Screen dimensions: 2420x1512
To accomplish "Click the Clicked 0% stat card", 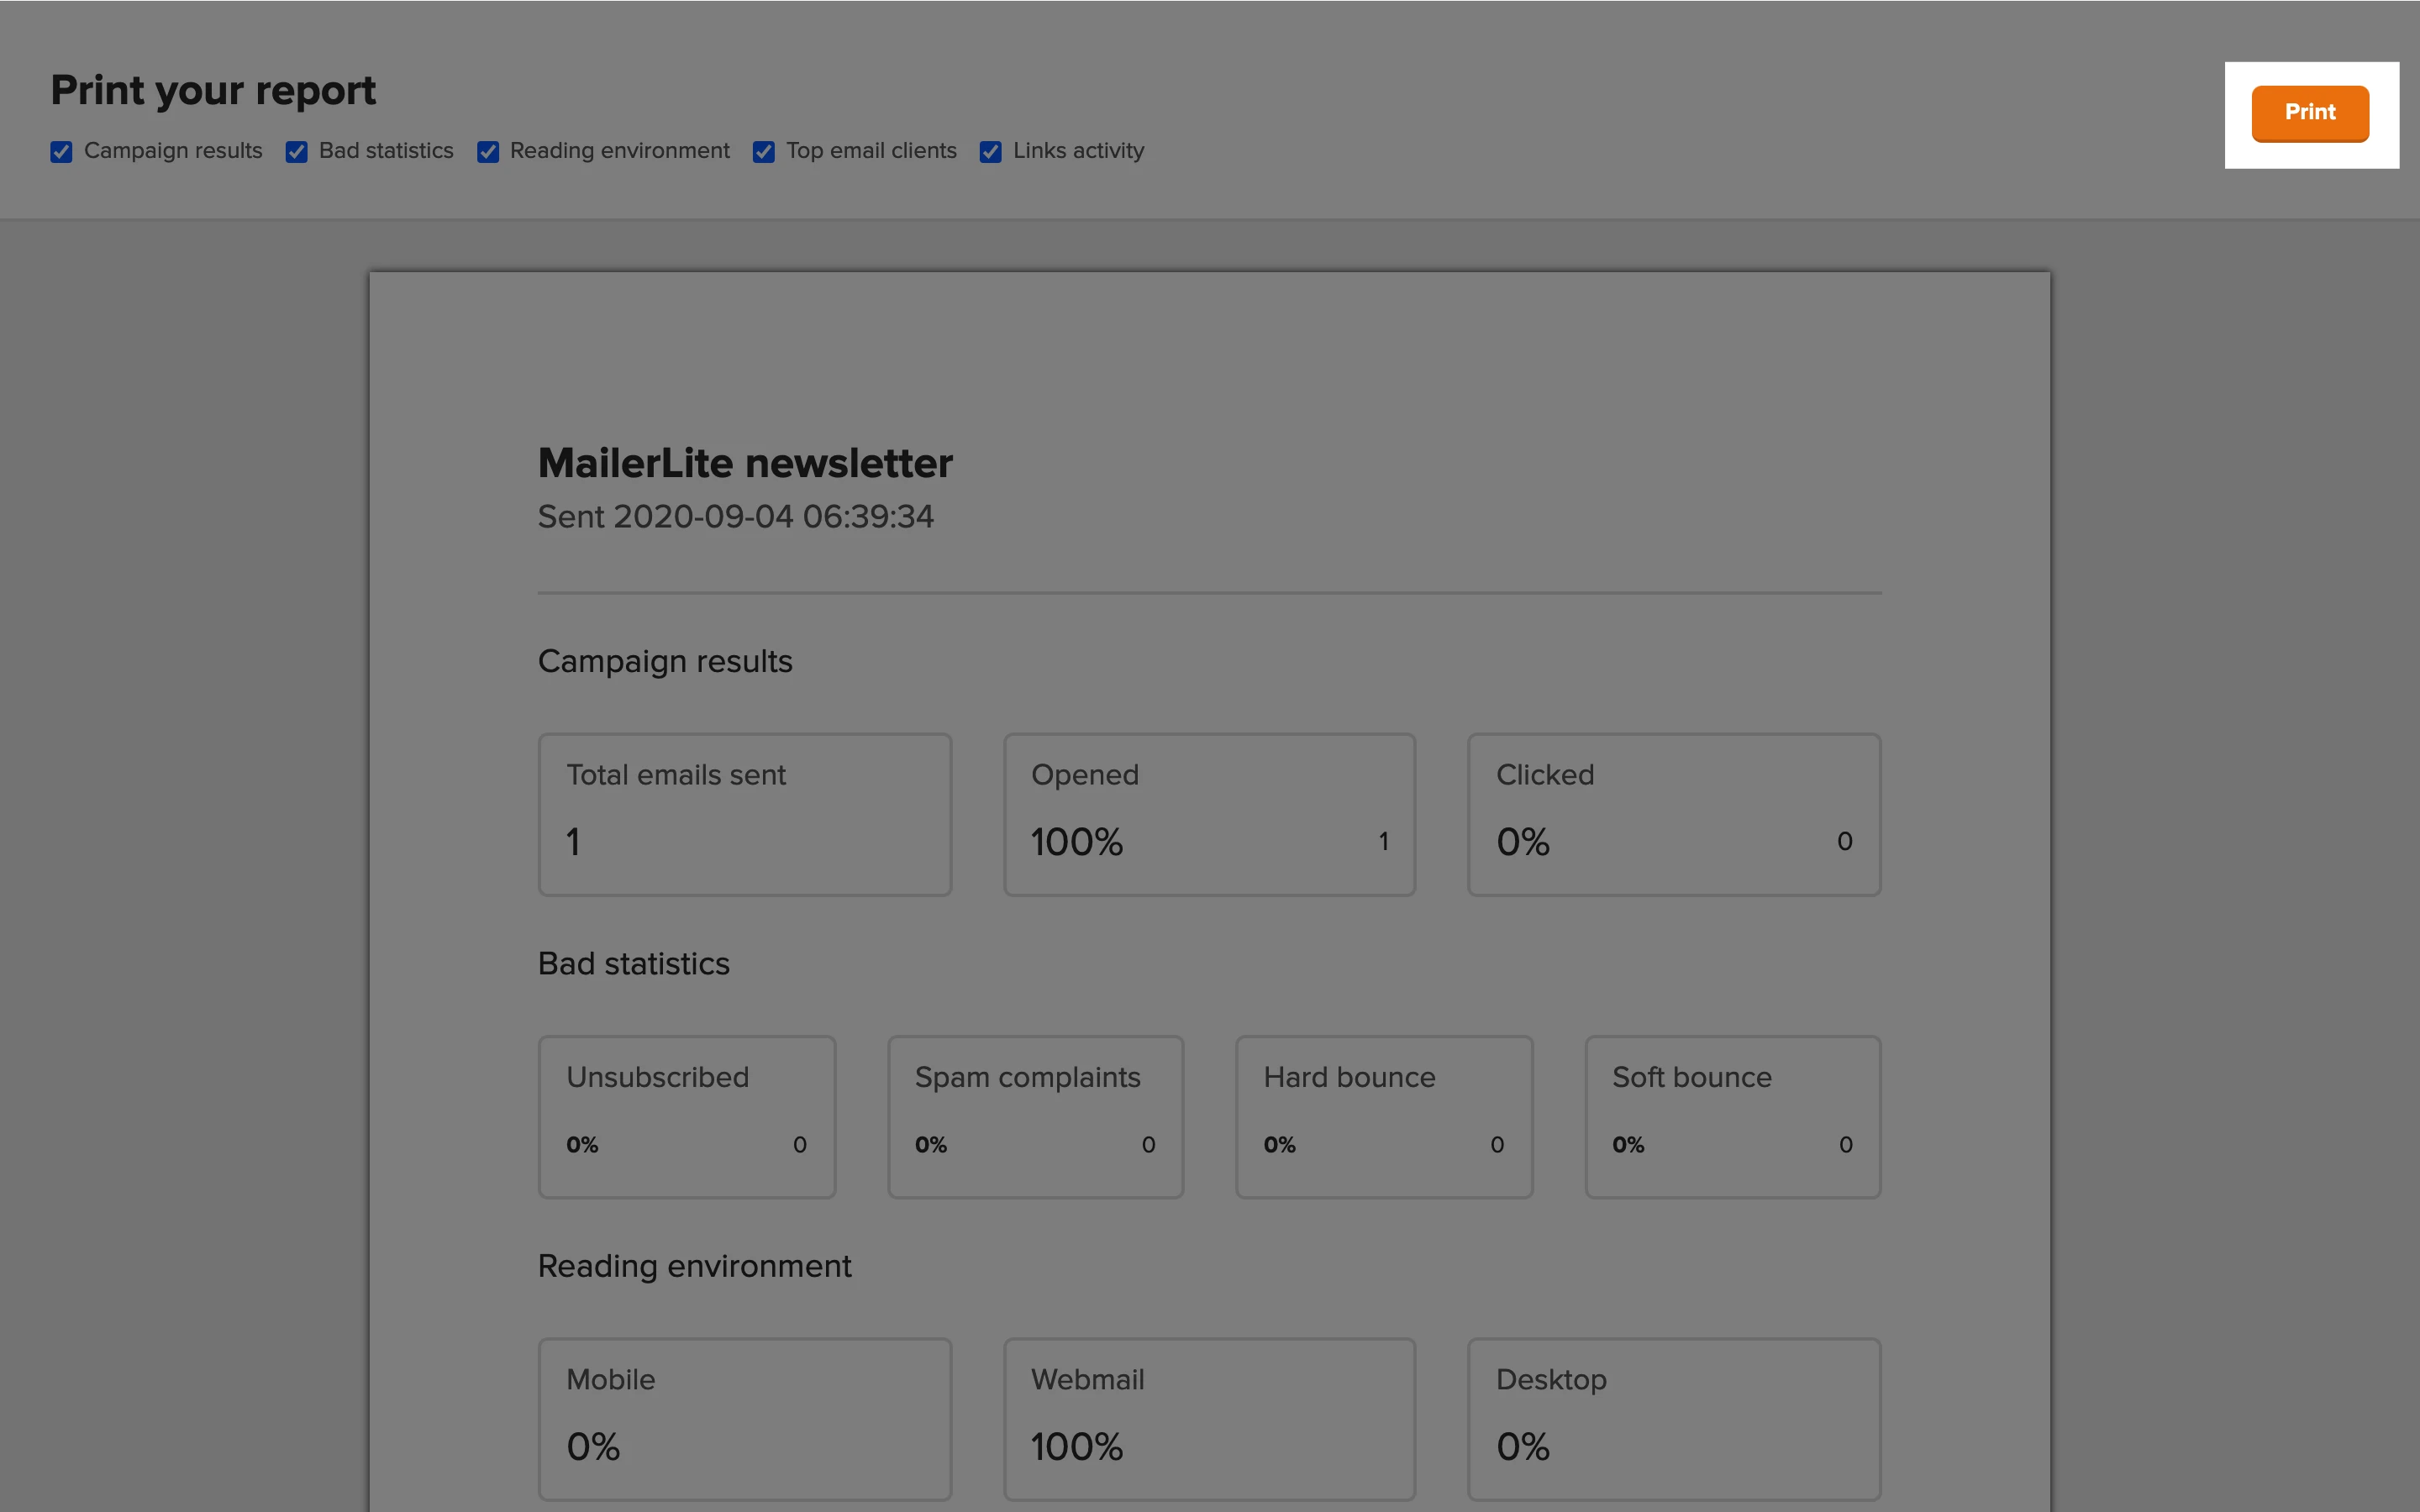I will [1673, 814].
